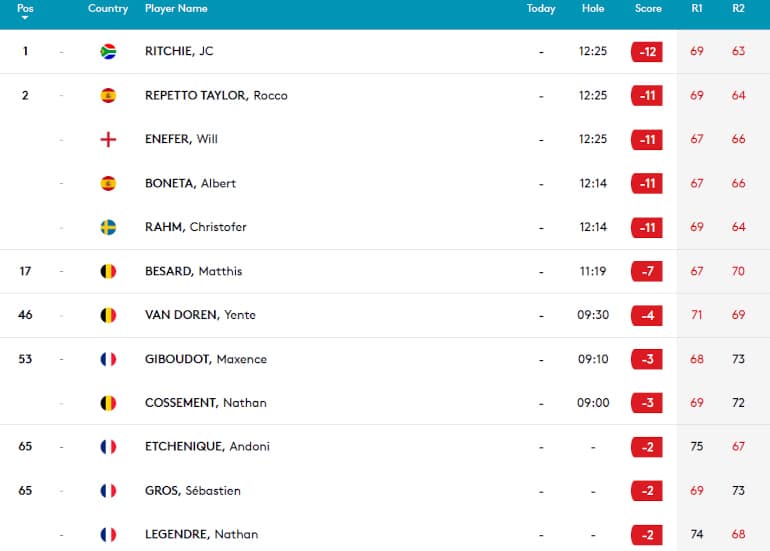This screenshot has width=770, height=551.
Task: Click Sweden flag next to RAHM, Christofer
Action: point(108,227)
